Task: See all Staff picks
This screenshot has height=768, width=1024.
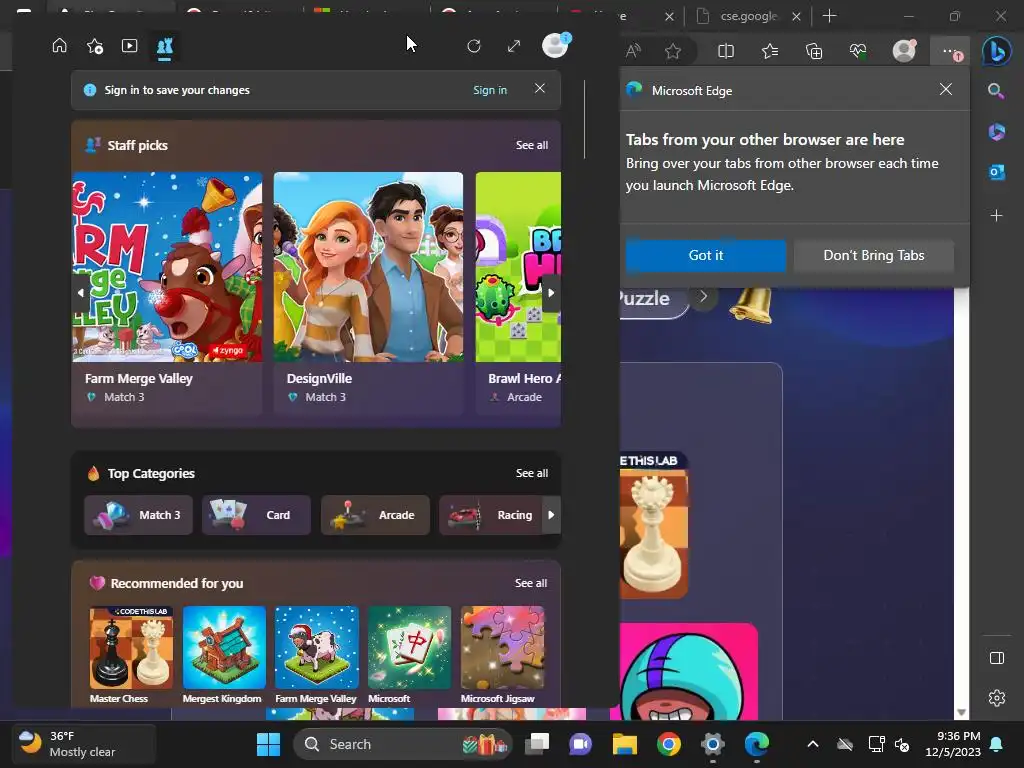Action: 532,145
